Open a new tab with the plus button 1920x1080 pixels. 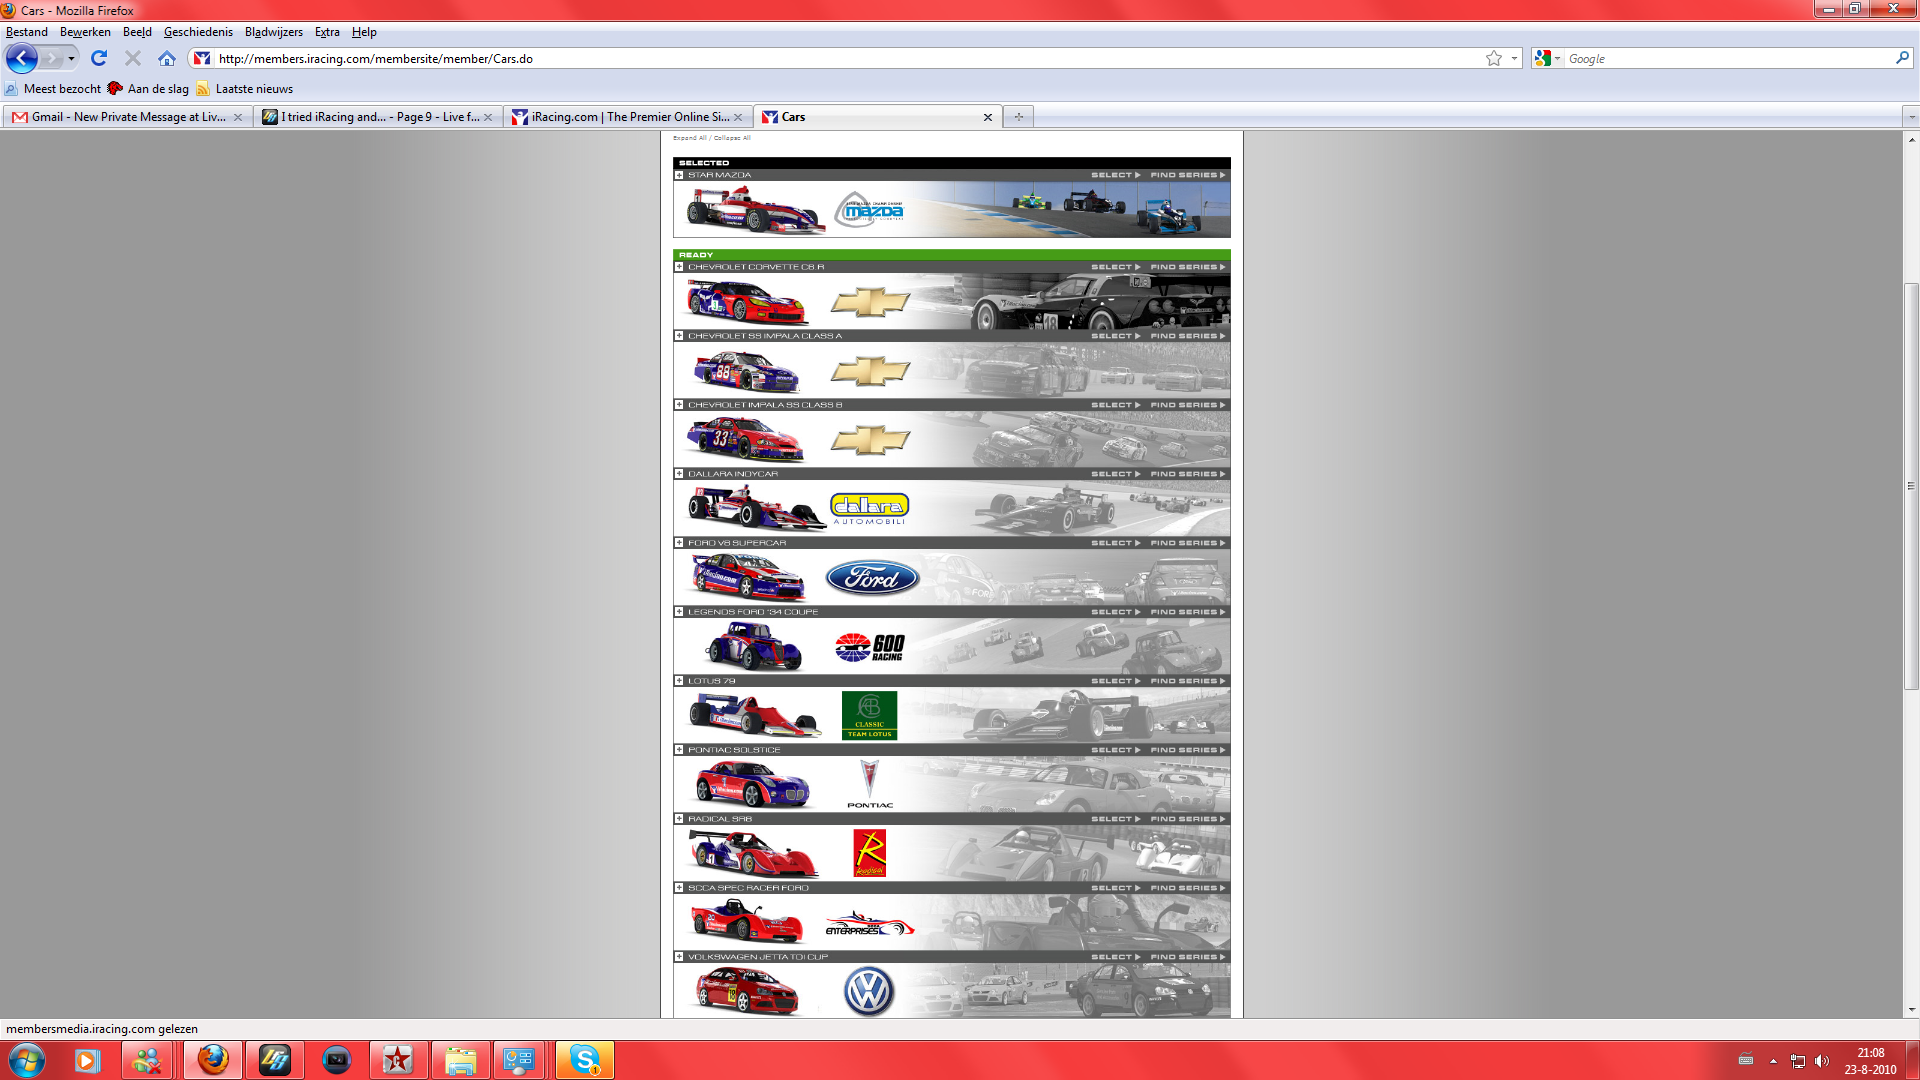coord(1018,117)
